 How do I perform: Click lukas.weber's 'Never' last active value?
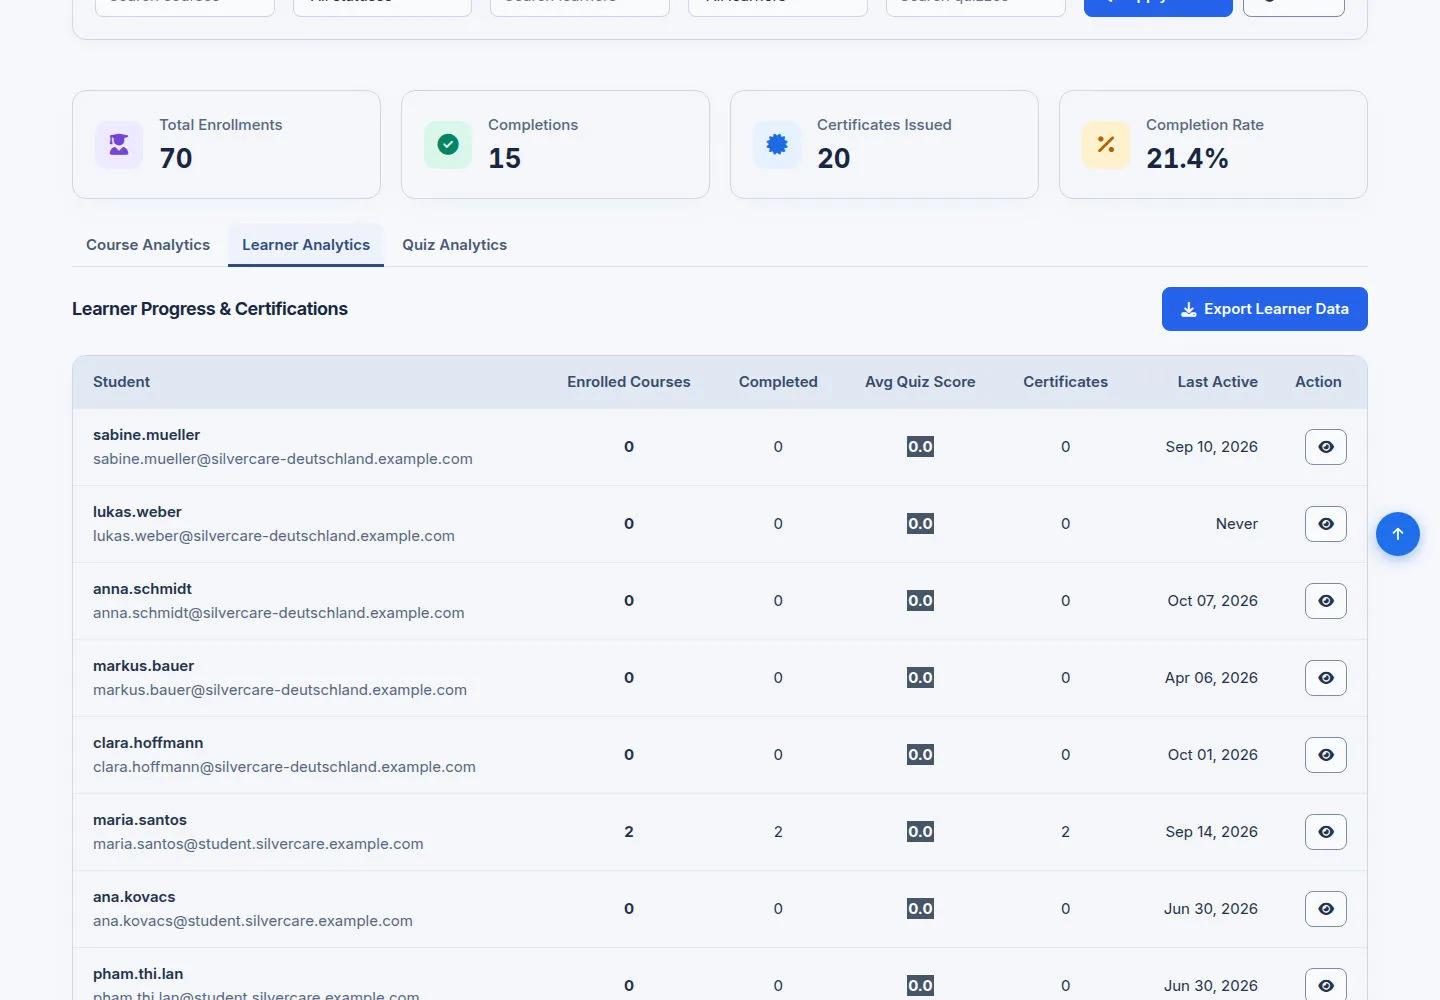1237,524
